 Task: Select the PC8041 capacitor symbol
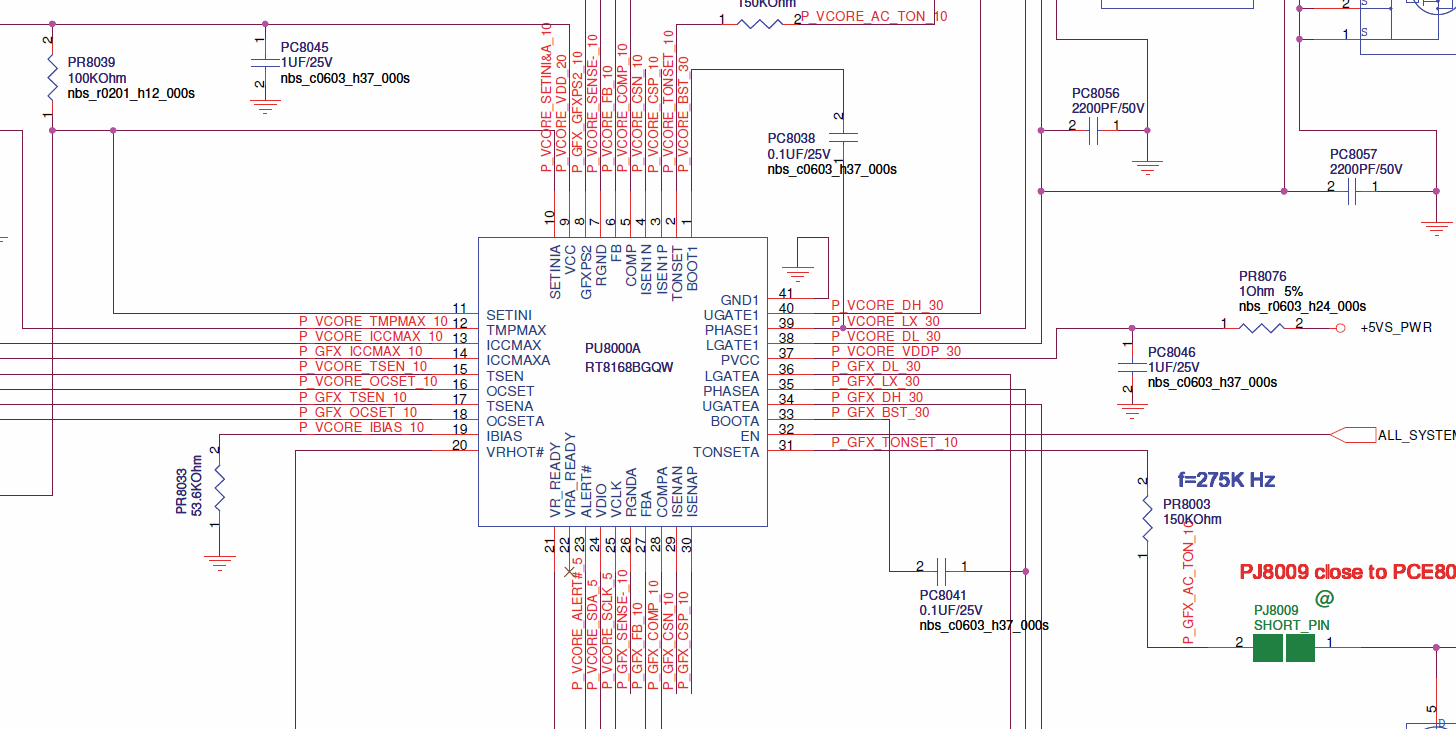pyautogui.click(x=942, y=571)
